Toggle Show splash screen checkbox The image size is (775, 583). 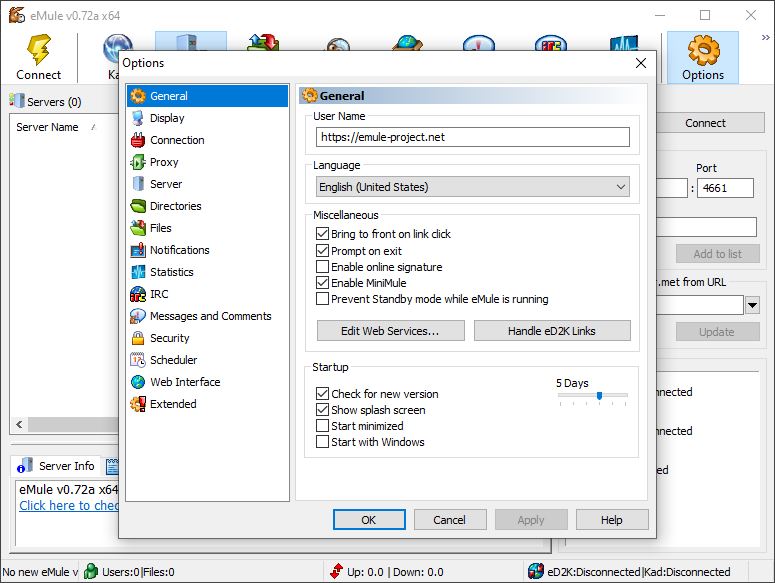(322, 410)
